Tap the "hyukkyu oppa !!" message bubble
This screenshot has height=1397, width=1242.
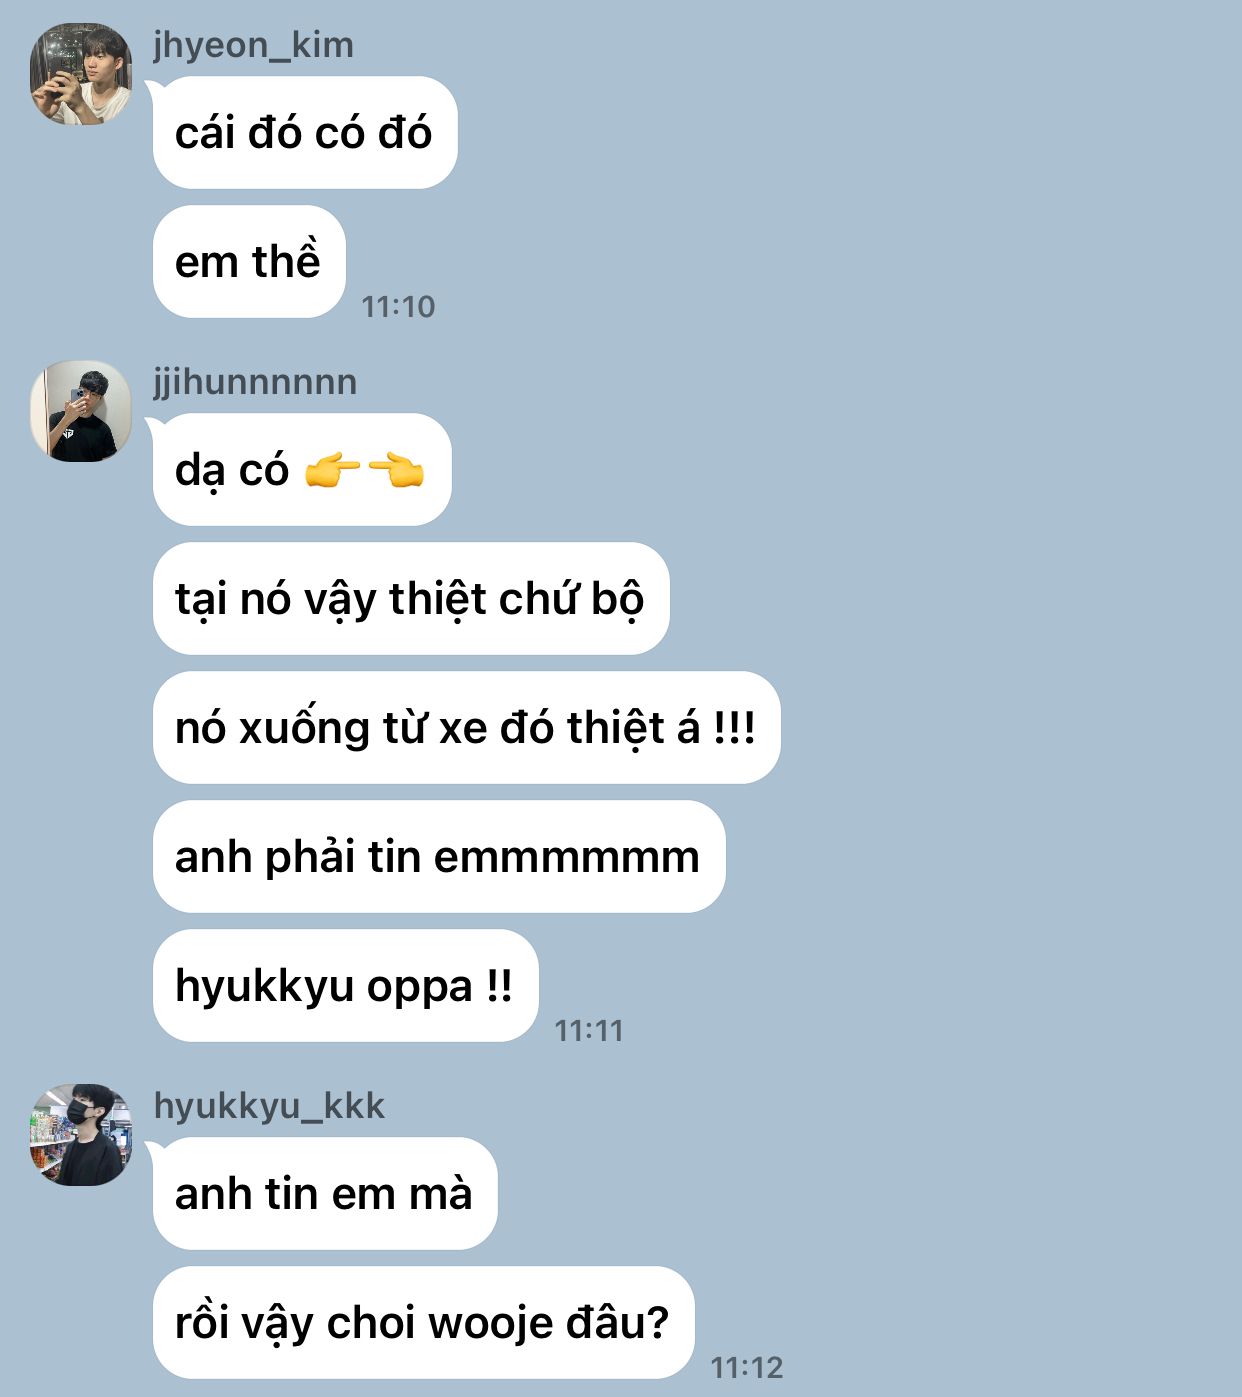point(346,986)
